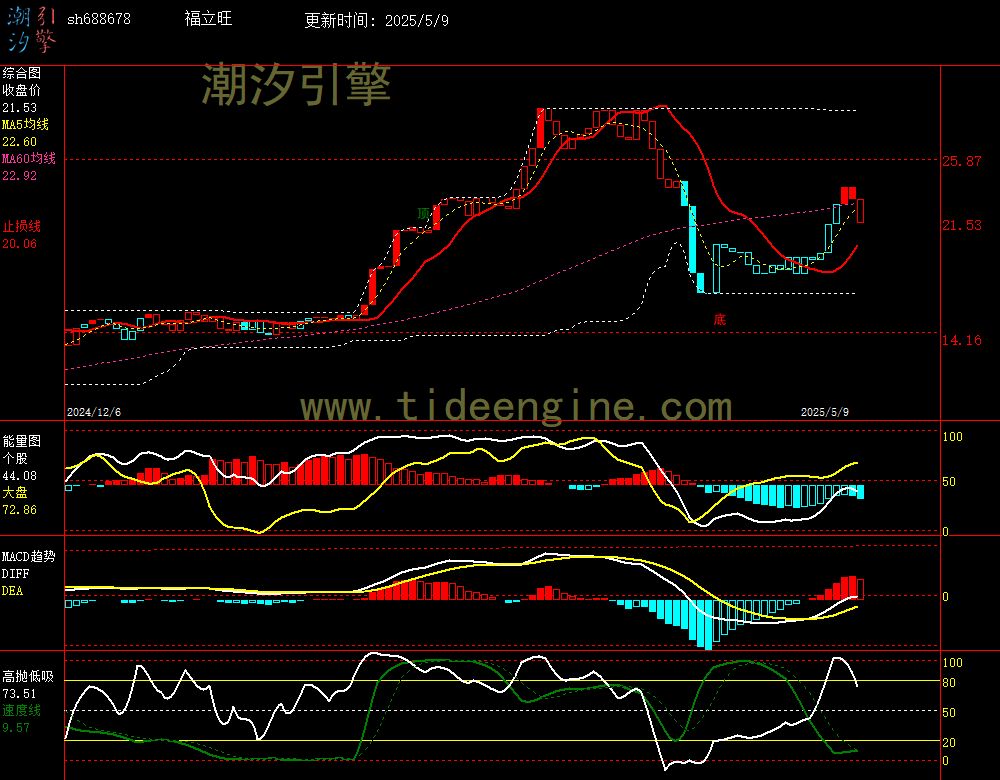Select the green 速度线 legend label
Image resolution: width=1000 pixels, height=780 pixels.
(21, 710)
